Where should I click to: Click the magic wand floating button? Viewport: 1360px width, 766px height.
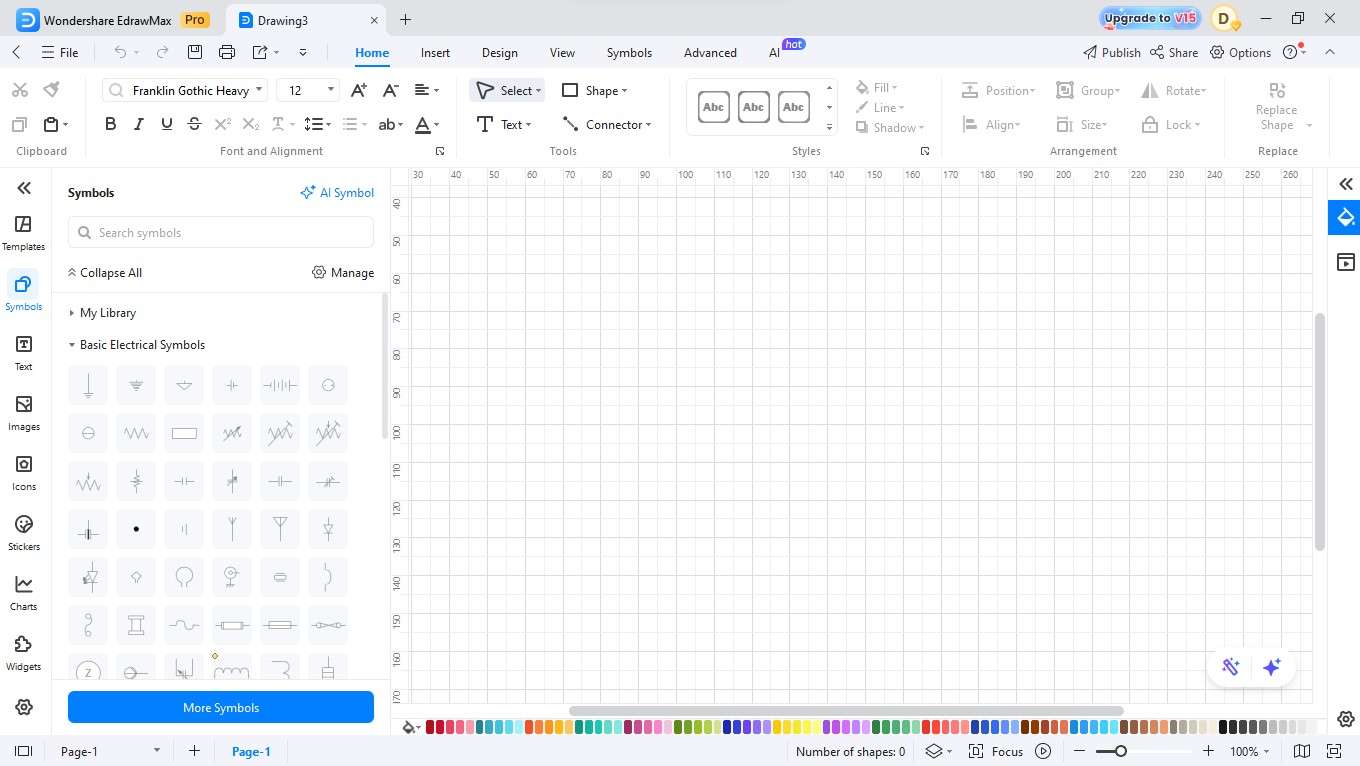click(1230, 667)
